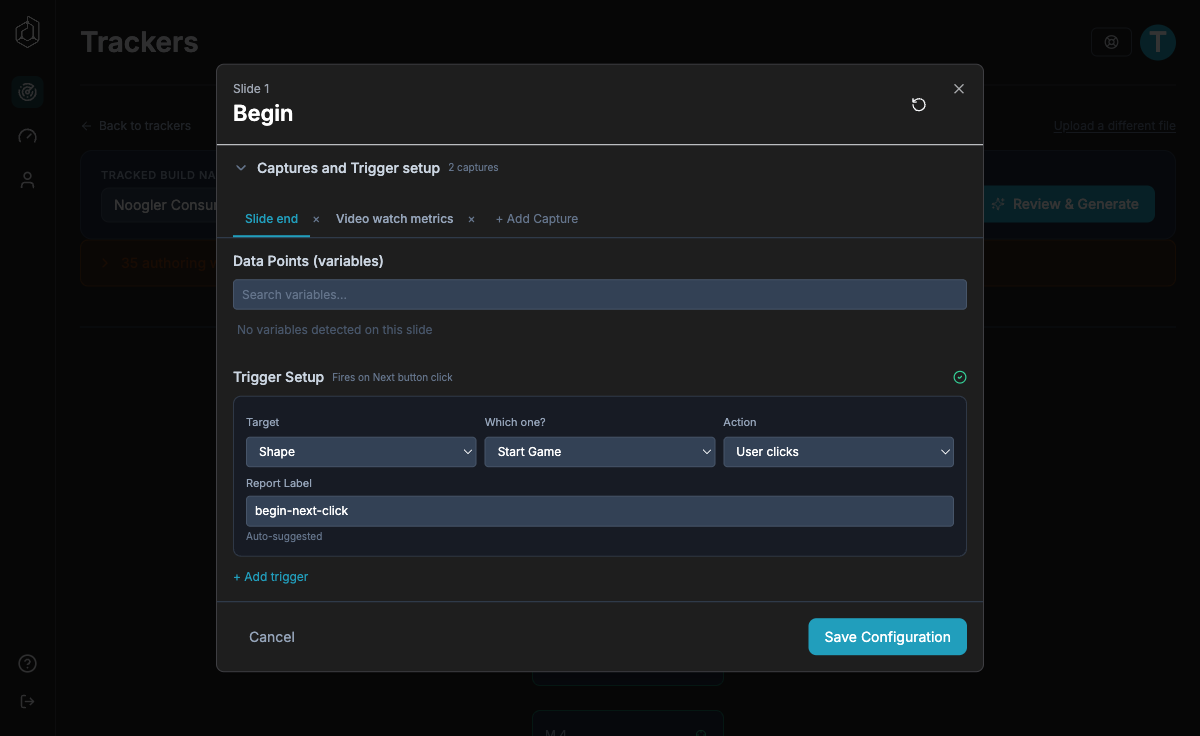Open the Action dropdown showing User clicks
The width and height of the screenshot is (1200, 736).
coord(838,452)
